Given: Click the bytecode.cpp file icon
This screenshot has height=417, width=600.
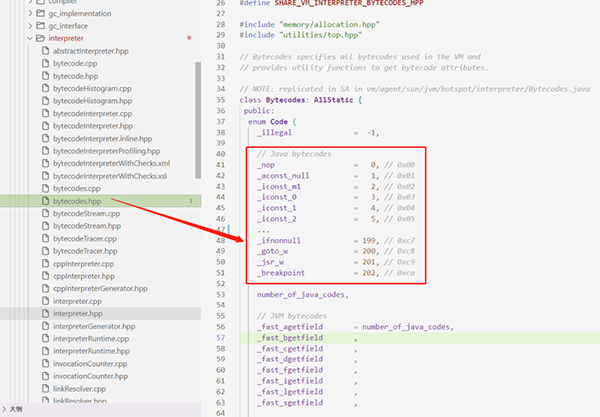Looking at the screenshot, I should pyautogui.click(x=46, y=63).
